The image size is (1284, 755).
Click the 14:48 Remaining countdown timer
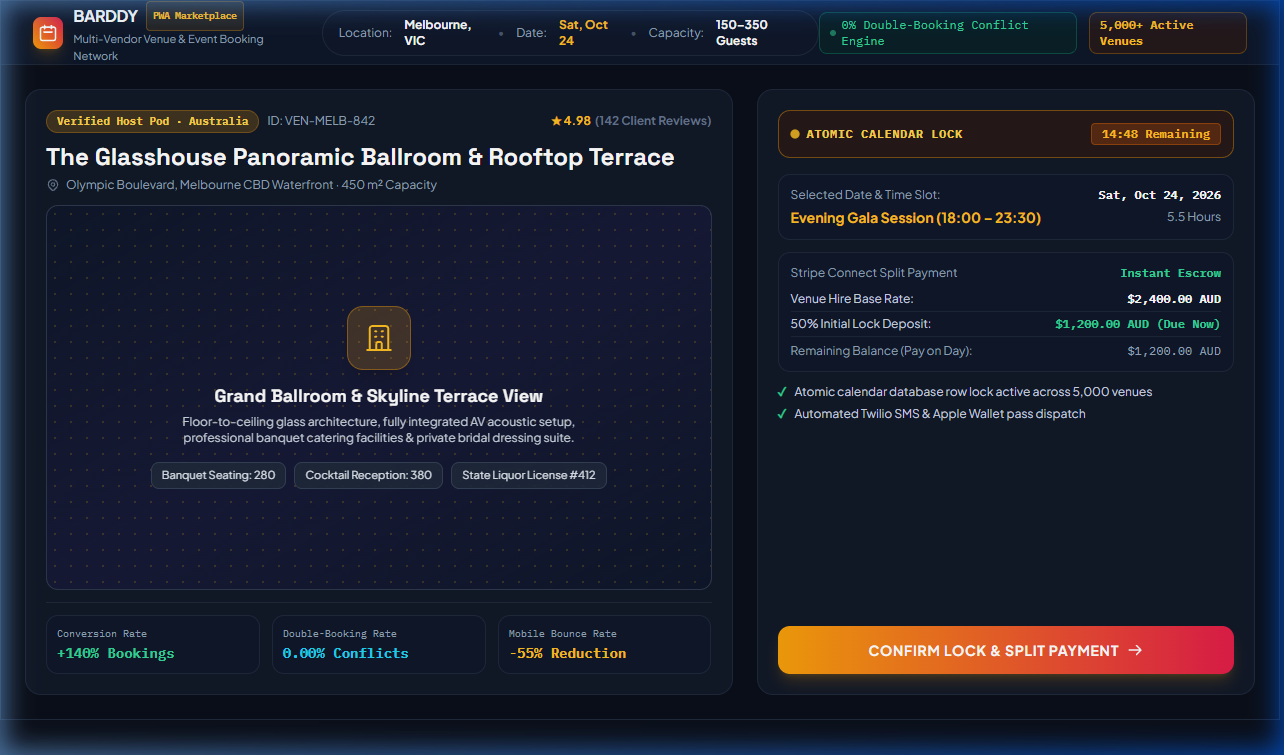pyautogui.click(x=1156, y=134)
